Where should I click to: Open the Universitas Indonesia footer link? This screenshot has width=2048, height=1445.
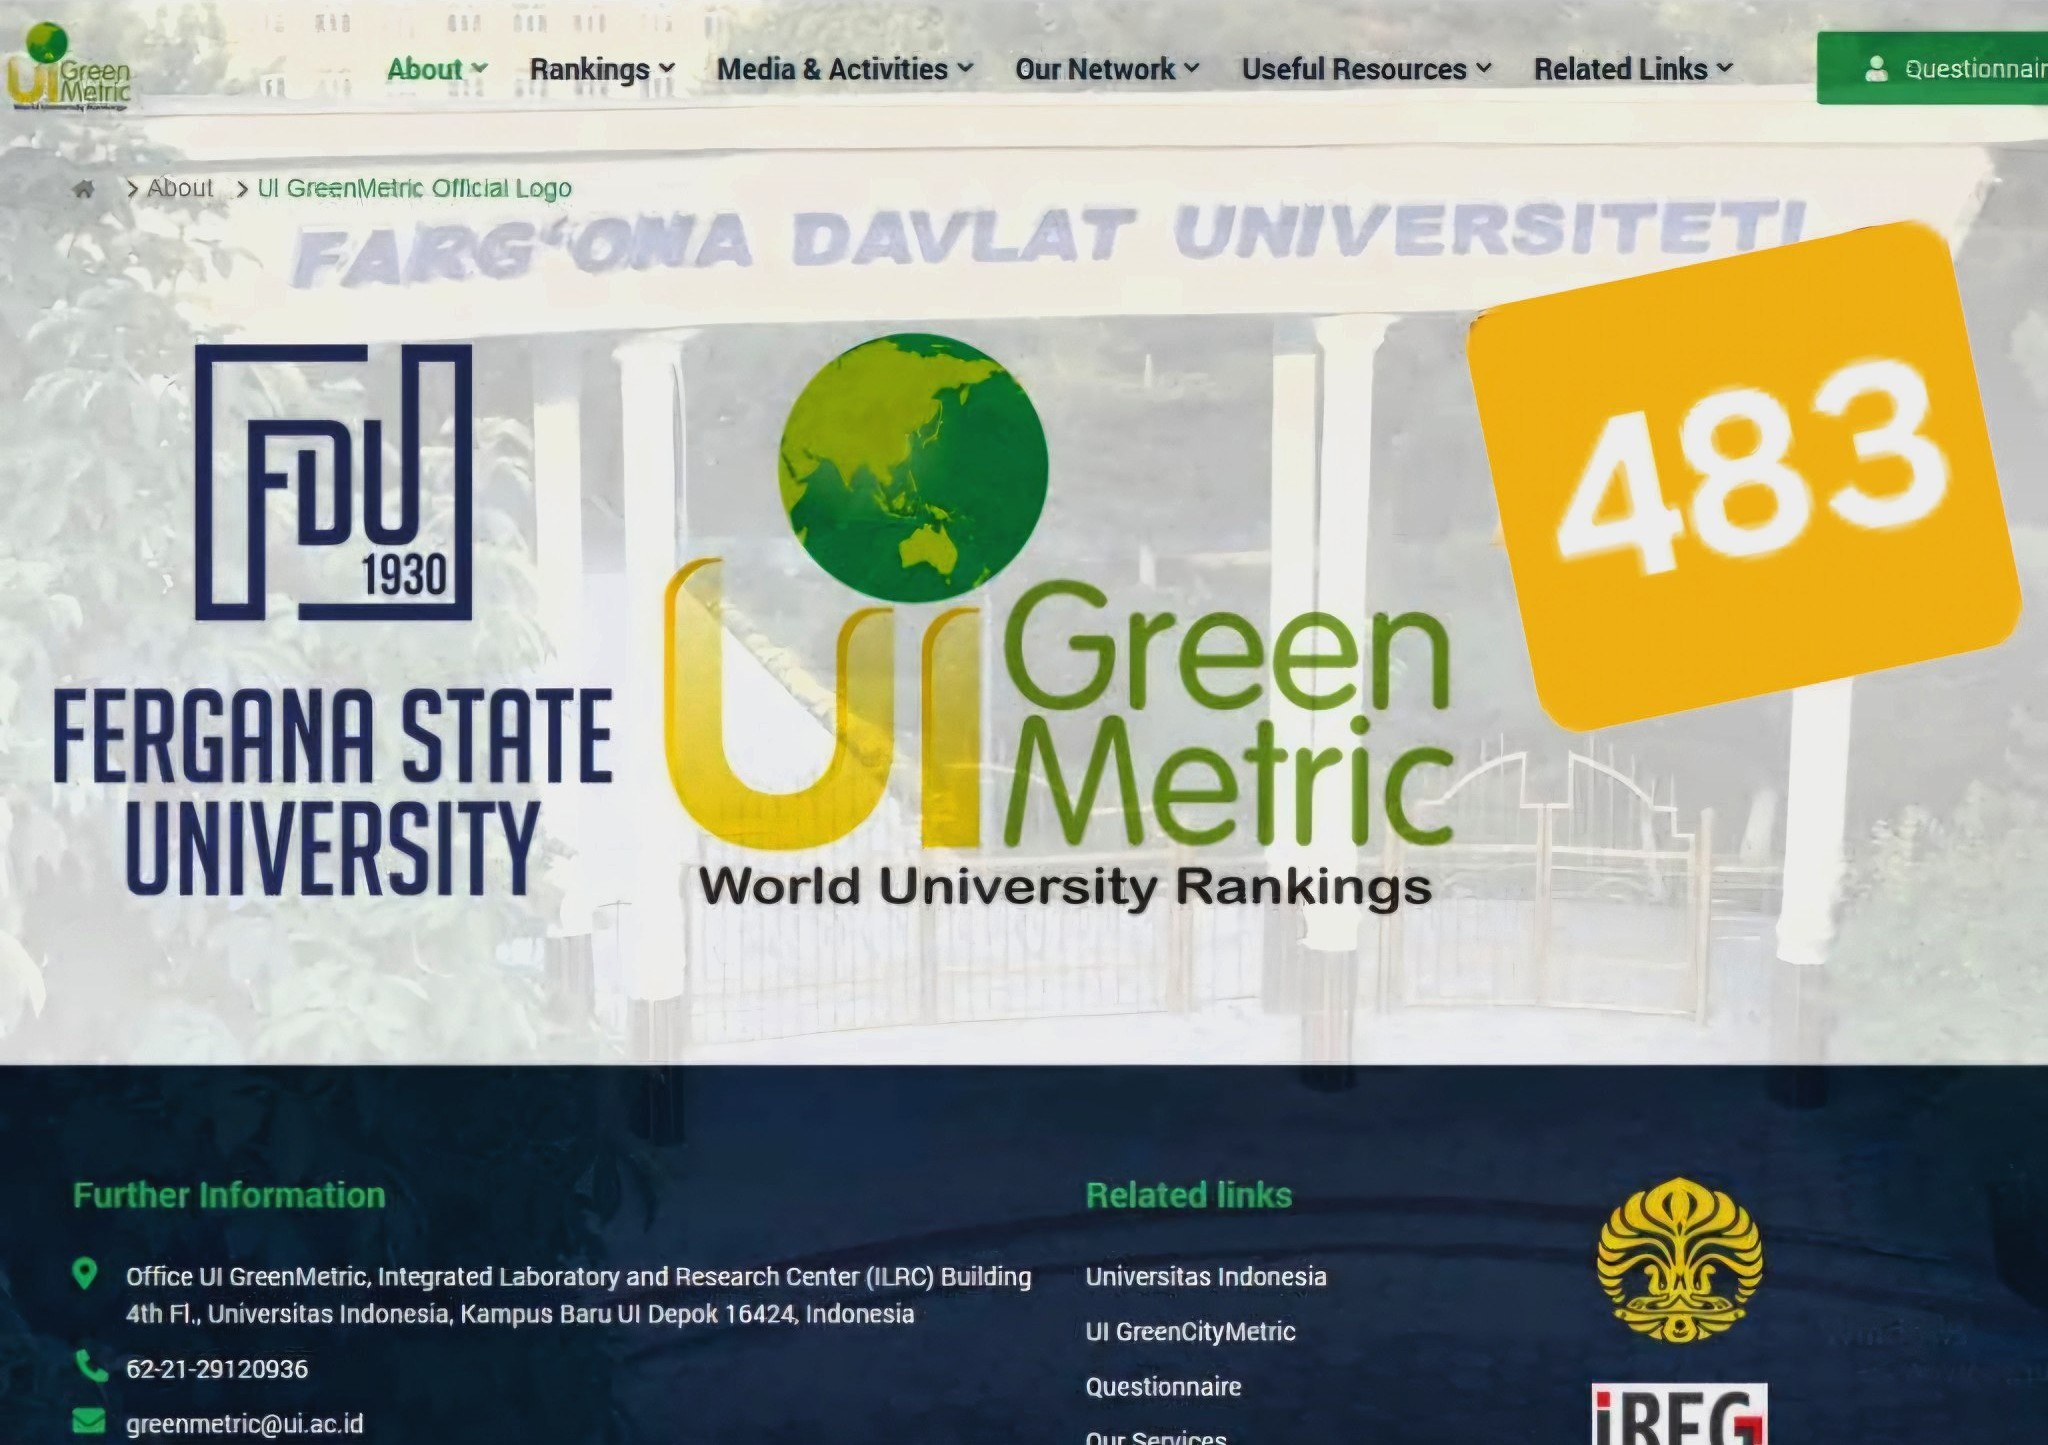point(1205,1277)
